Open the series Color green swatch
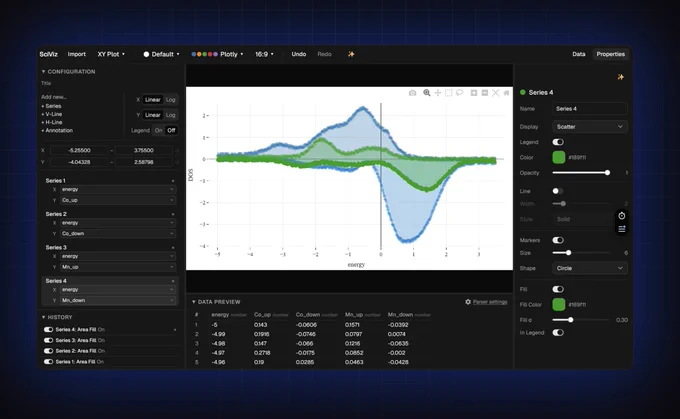This screenshot has width=680, height=419. pos(559,157)
